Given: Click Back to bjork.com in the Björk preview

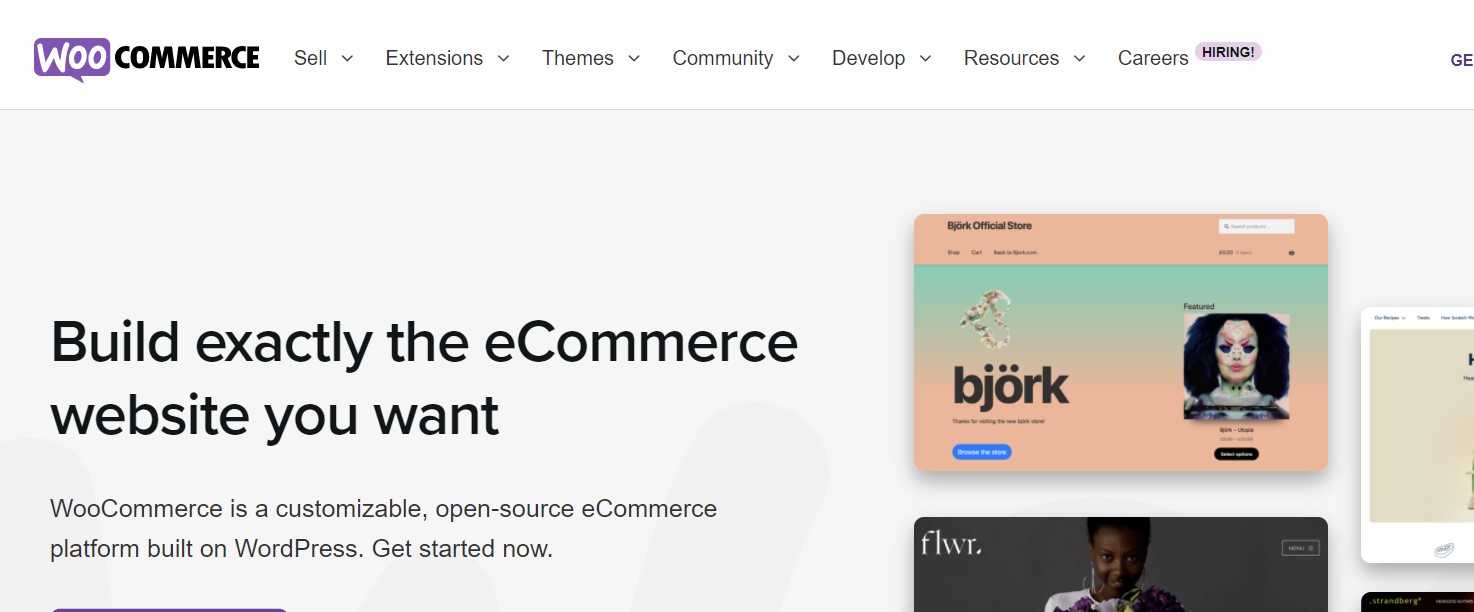Looking at the screenshot, I should [x=1015, y=253].
